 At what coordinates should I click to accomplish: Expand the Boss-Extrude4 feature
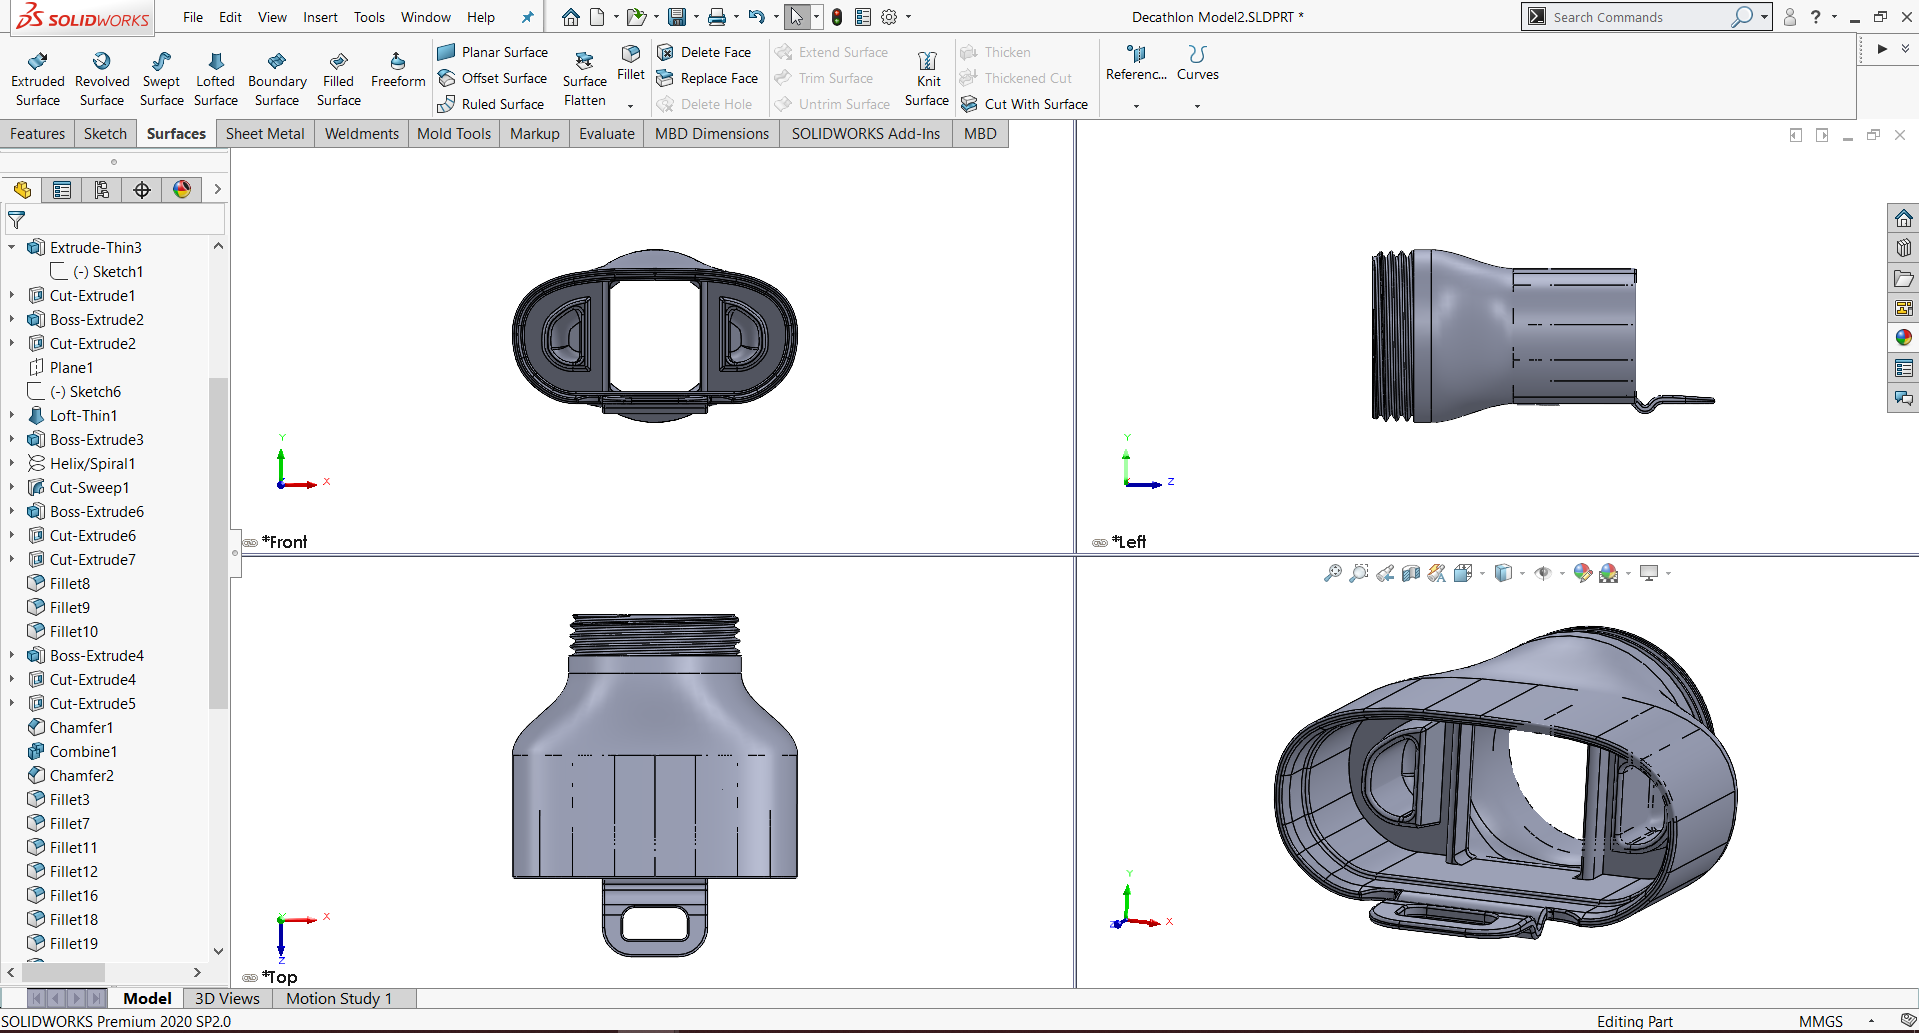(12, 655)
